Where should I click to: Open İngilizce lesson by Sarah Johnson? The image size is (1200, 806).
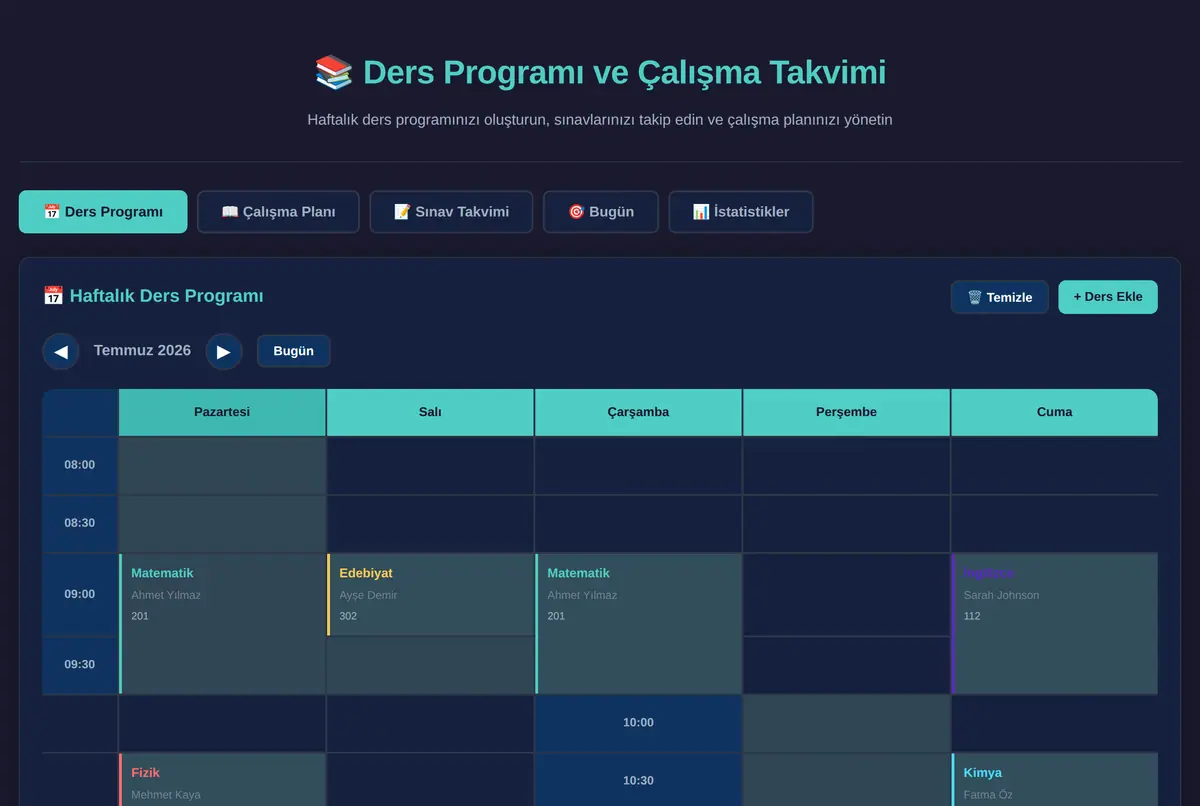coord(1054,624)
